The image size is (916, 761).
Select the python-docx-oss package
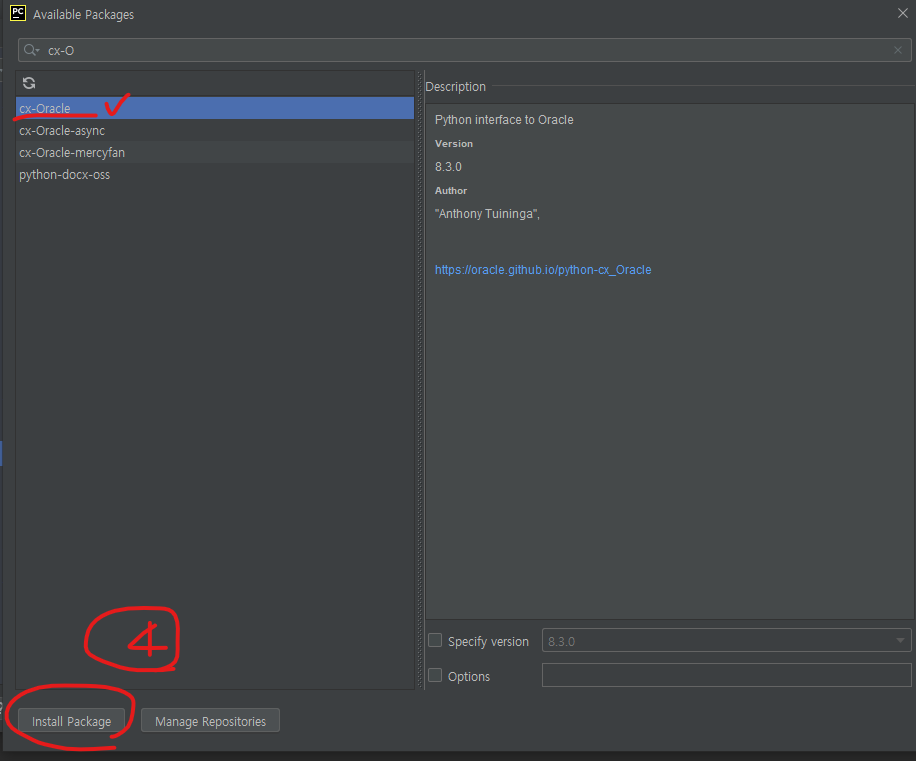215,175
